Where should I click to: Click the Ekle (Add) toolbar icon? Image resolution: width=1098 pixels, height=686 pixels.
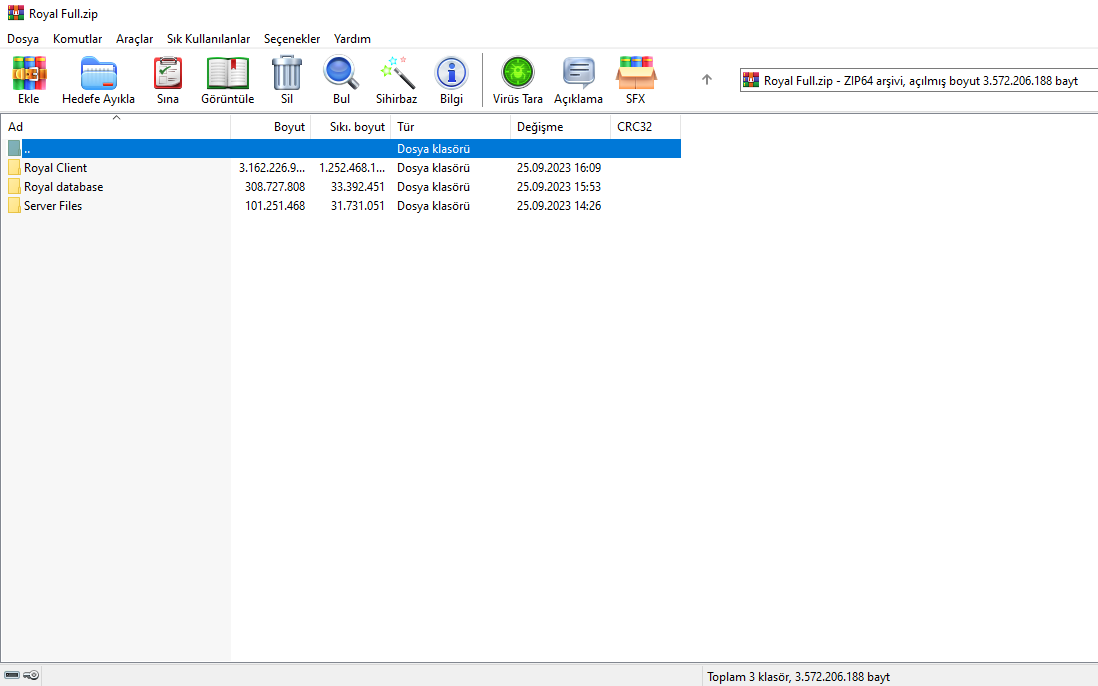tap(29, 73)
